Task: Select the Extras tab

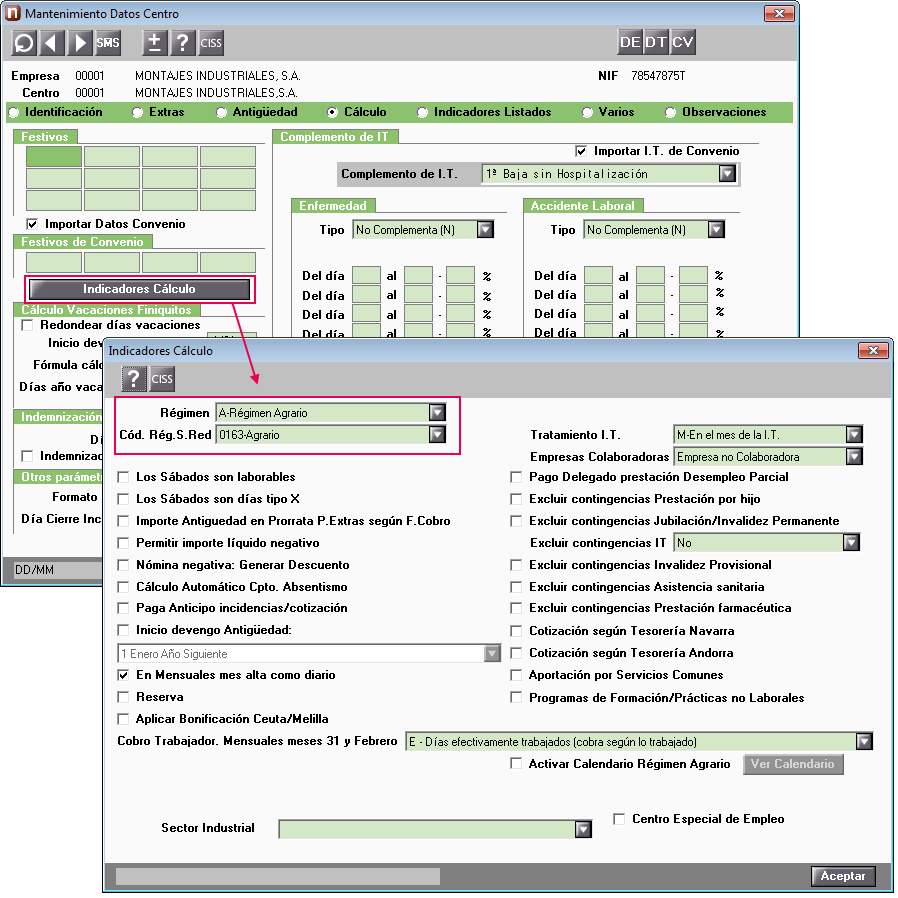Action: tap(159, 112)
